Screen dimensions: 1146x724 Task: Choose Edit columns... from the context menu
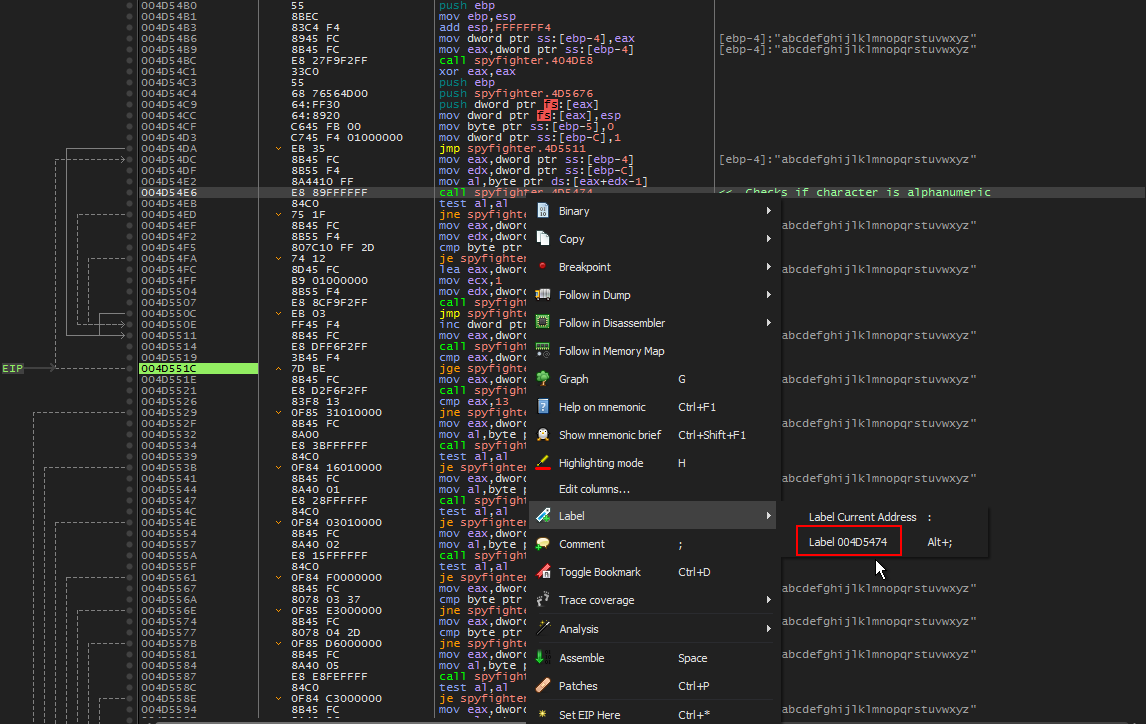point(594,489)
